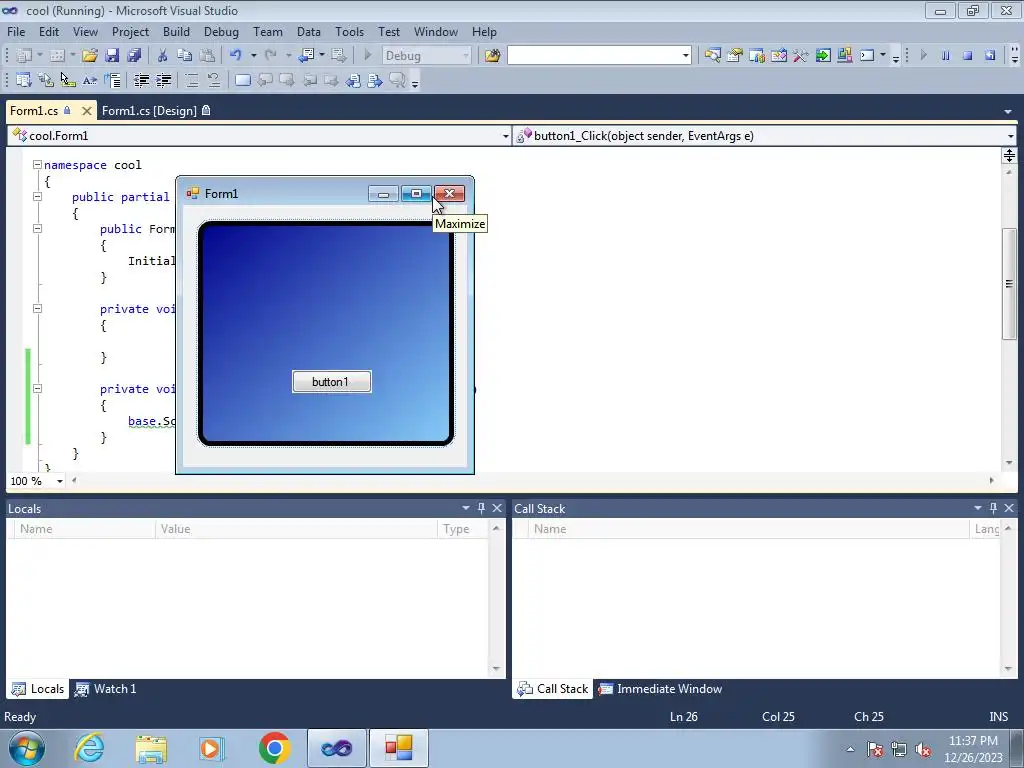Open Solution Explorer from toolbar icon
Viewport: 1024px width, 768px height.
pos(712,56)
